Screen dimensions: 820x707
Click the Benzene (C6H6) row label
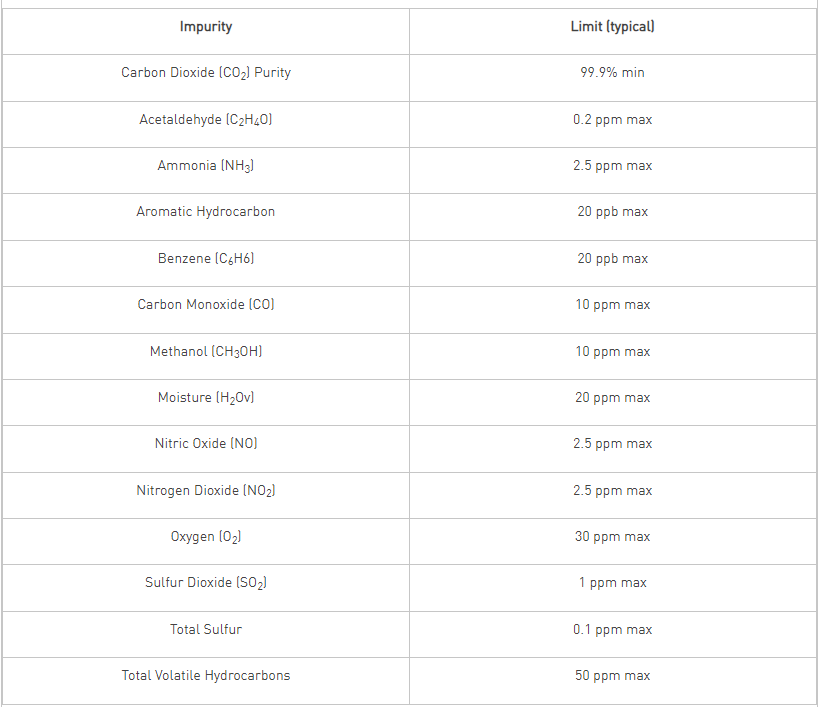click(x=206, y=259)
